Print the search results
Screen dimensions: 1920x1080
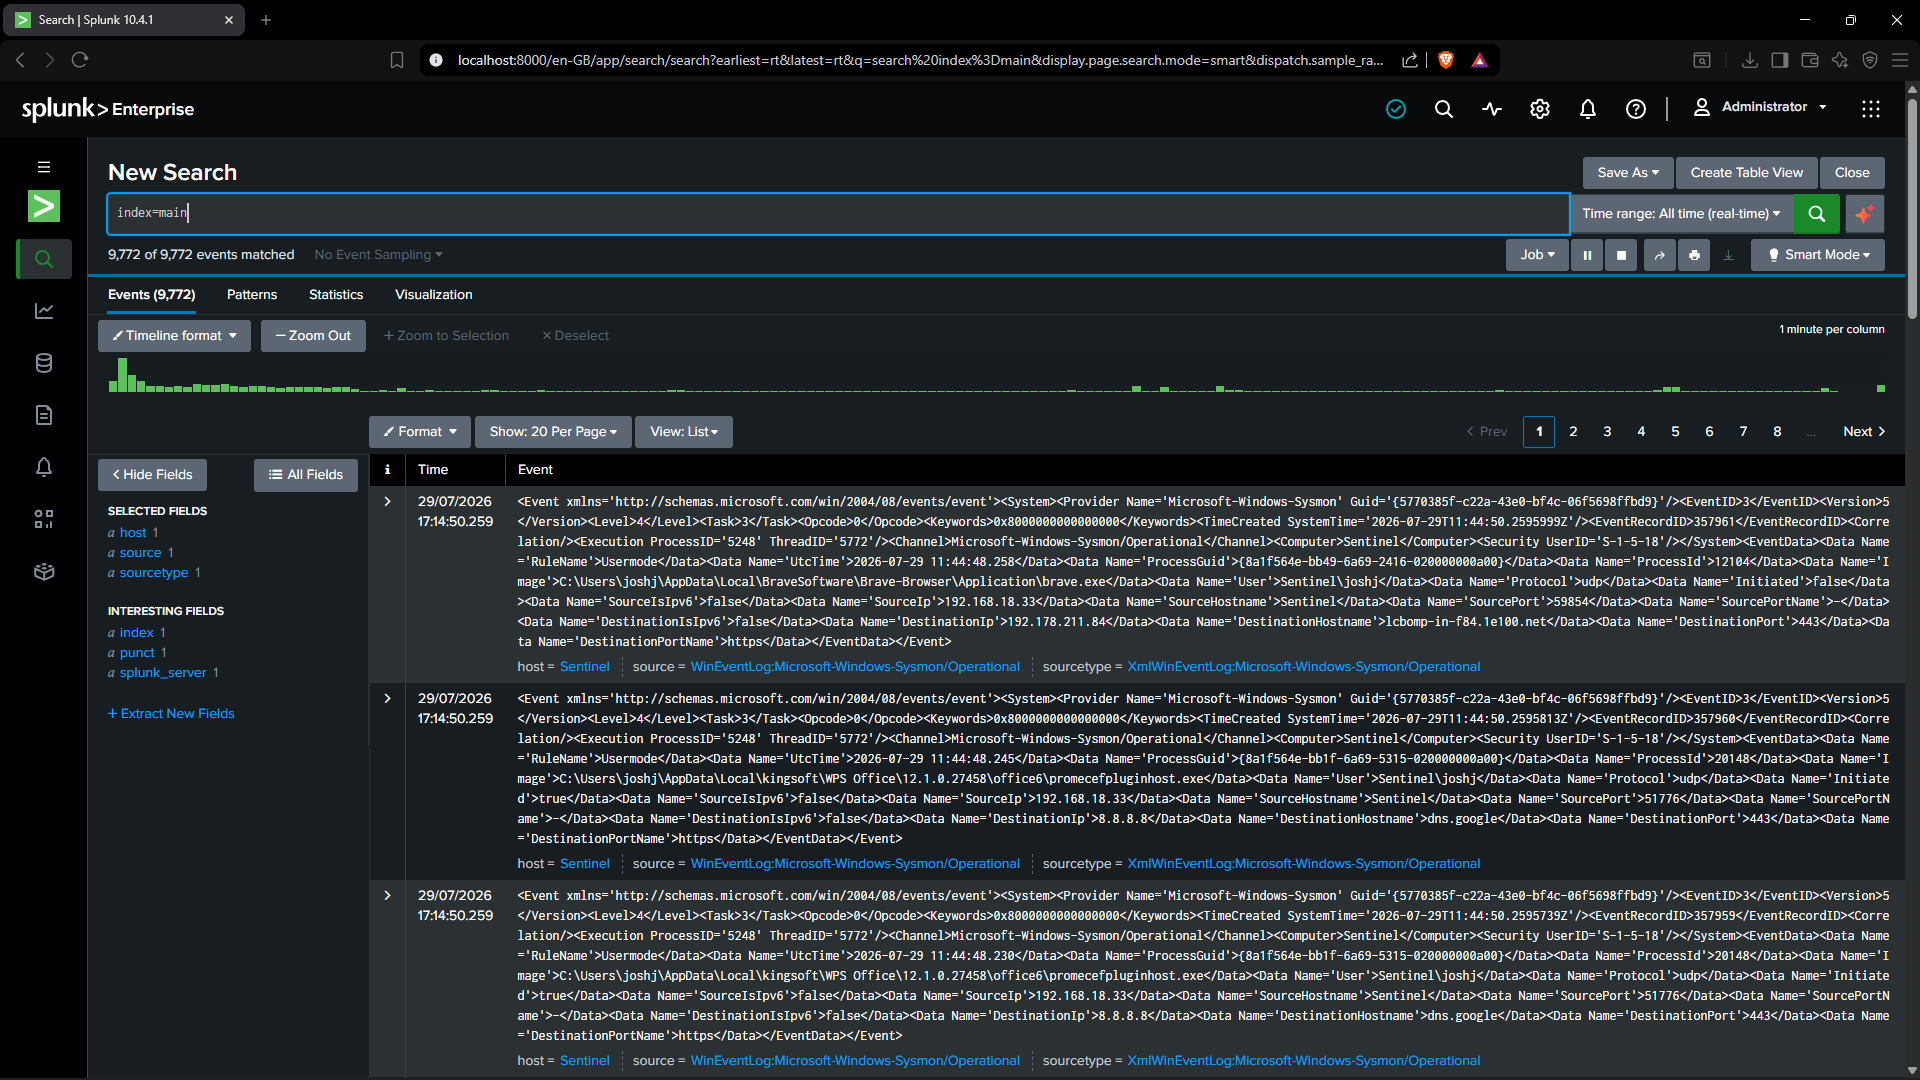pyautogui.click(x=1694, y=255)
